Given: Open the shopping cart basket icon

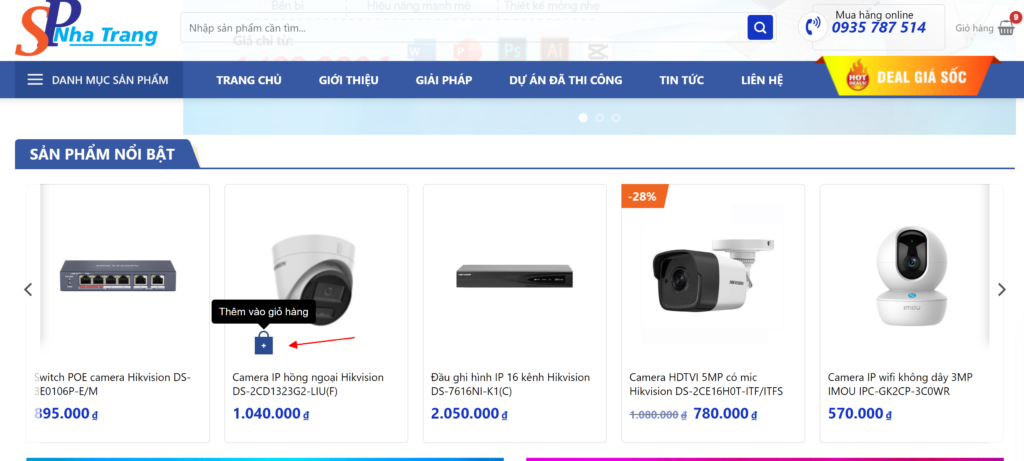Looking at the screenshot, I should (1006, 28).
